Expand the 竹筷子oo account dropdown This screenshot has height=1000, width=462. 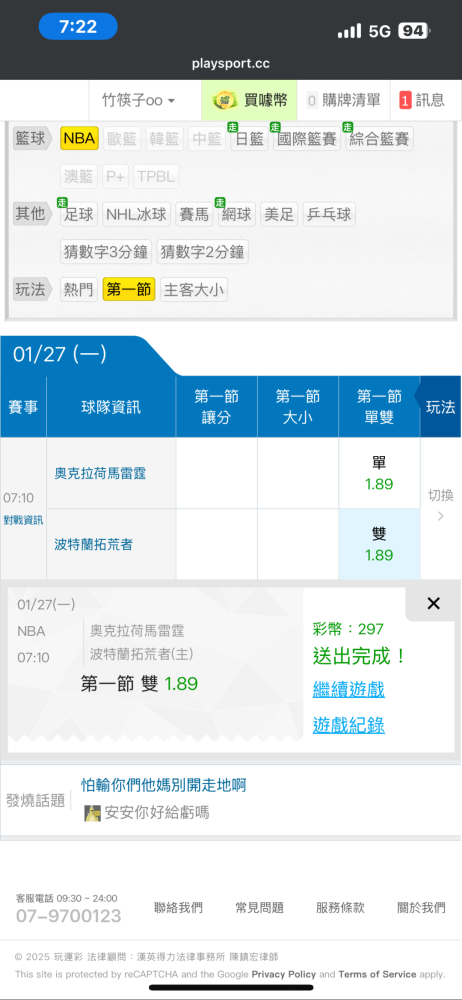138,100
